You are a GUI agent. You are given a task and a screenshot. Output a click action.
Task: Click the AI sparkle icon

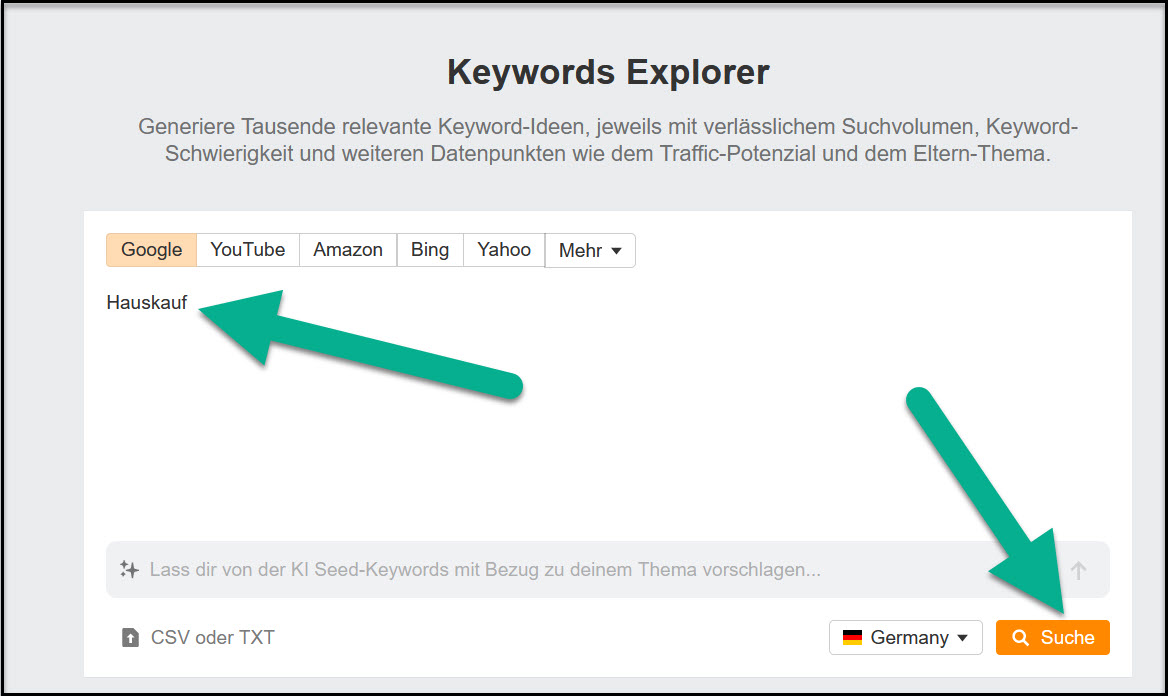[129, 570]
